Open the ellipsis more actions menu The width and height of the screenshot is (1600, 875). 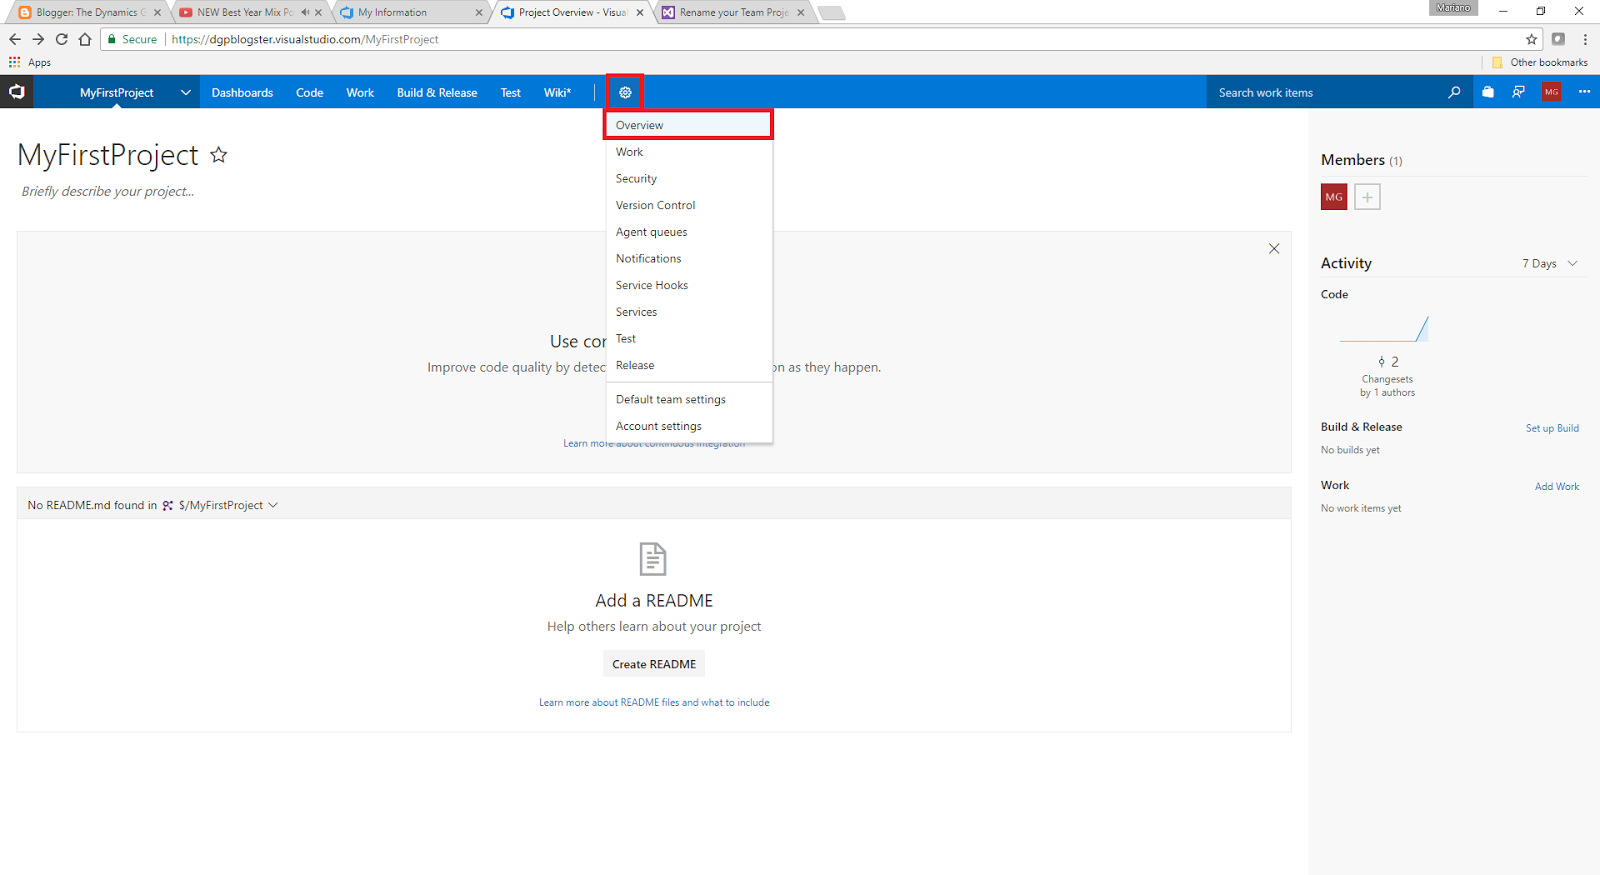1584,92
